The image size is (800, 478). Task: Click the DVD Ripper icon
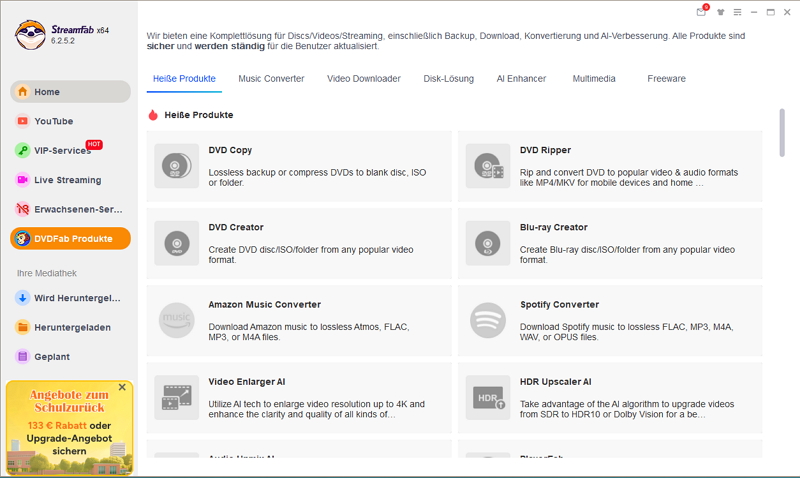click(x=488, y=166)
